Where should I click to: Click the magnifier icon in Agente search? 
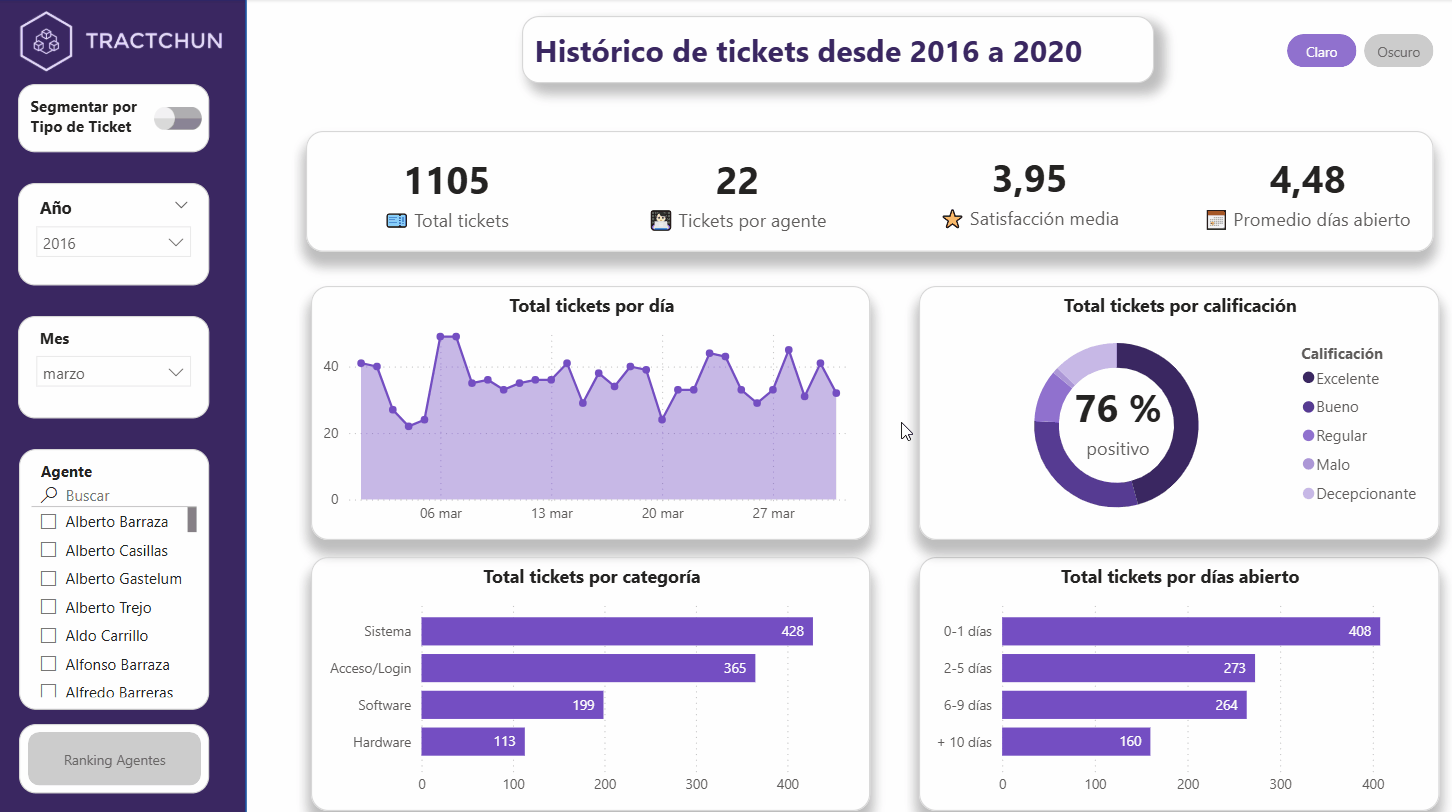pyautogui.click(x=49, y=496)
